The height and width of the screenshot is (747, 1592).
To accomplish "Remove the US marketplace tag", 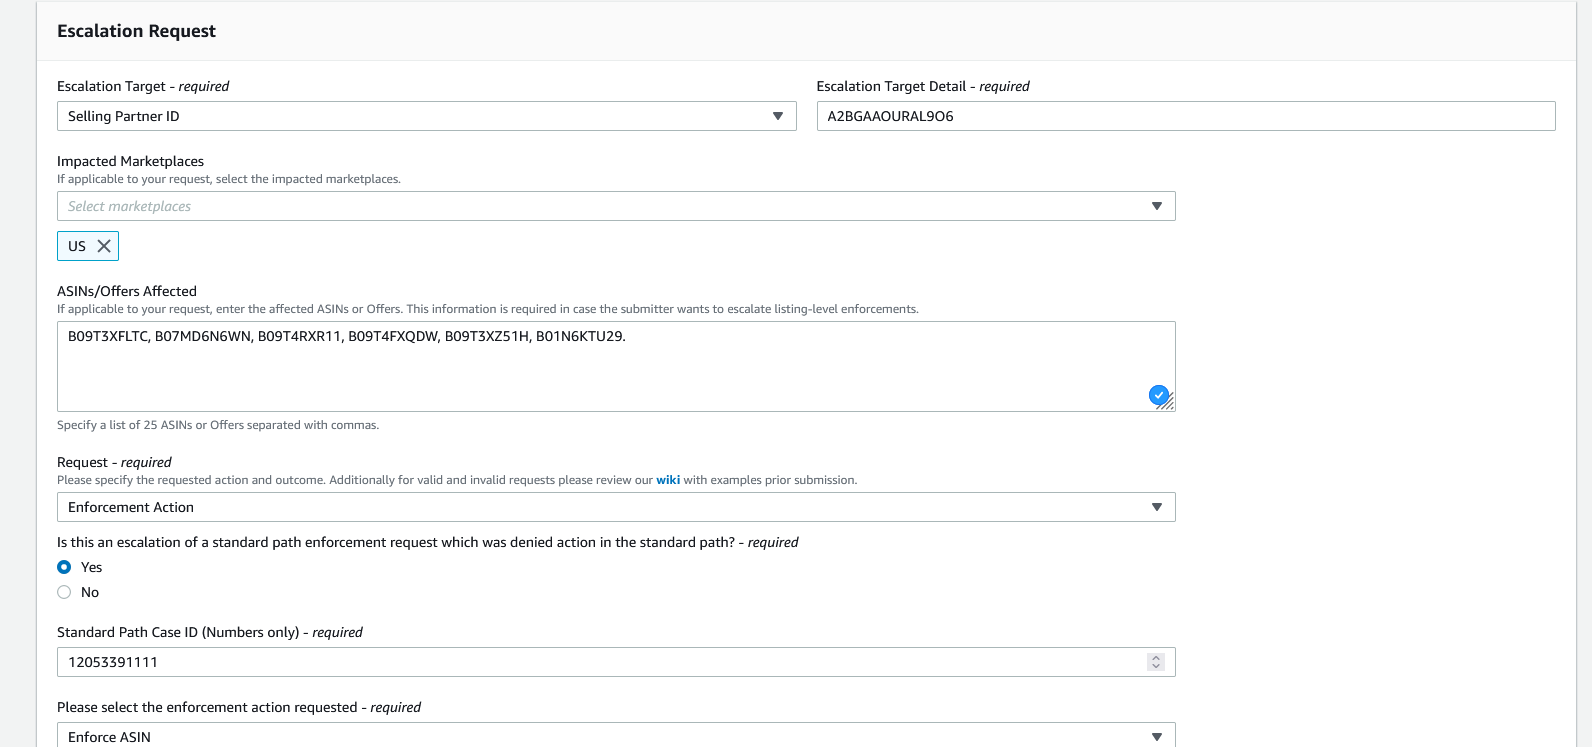I will tap(104, 246).
